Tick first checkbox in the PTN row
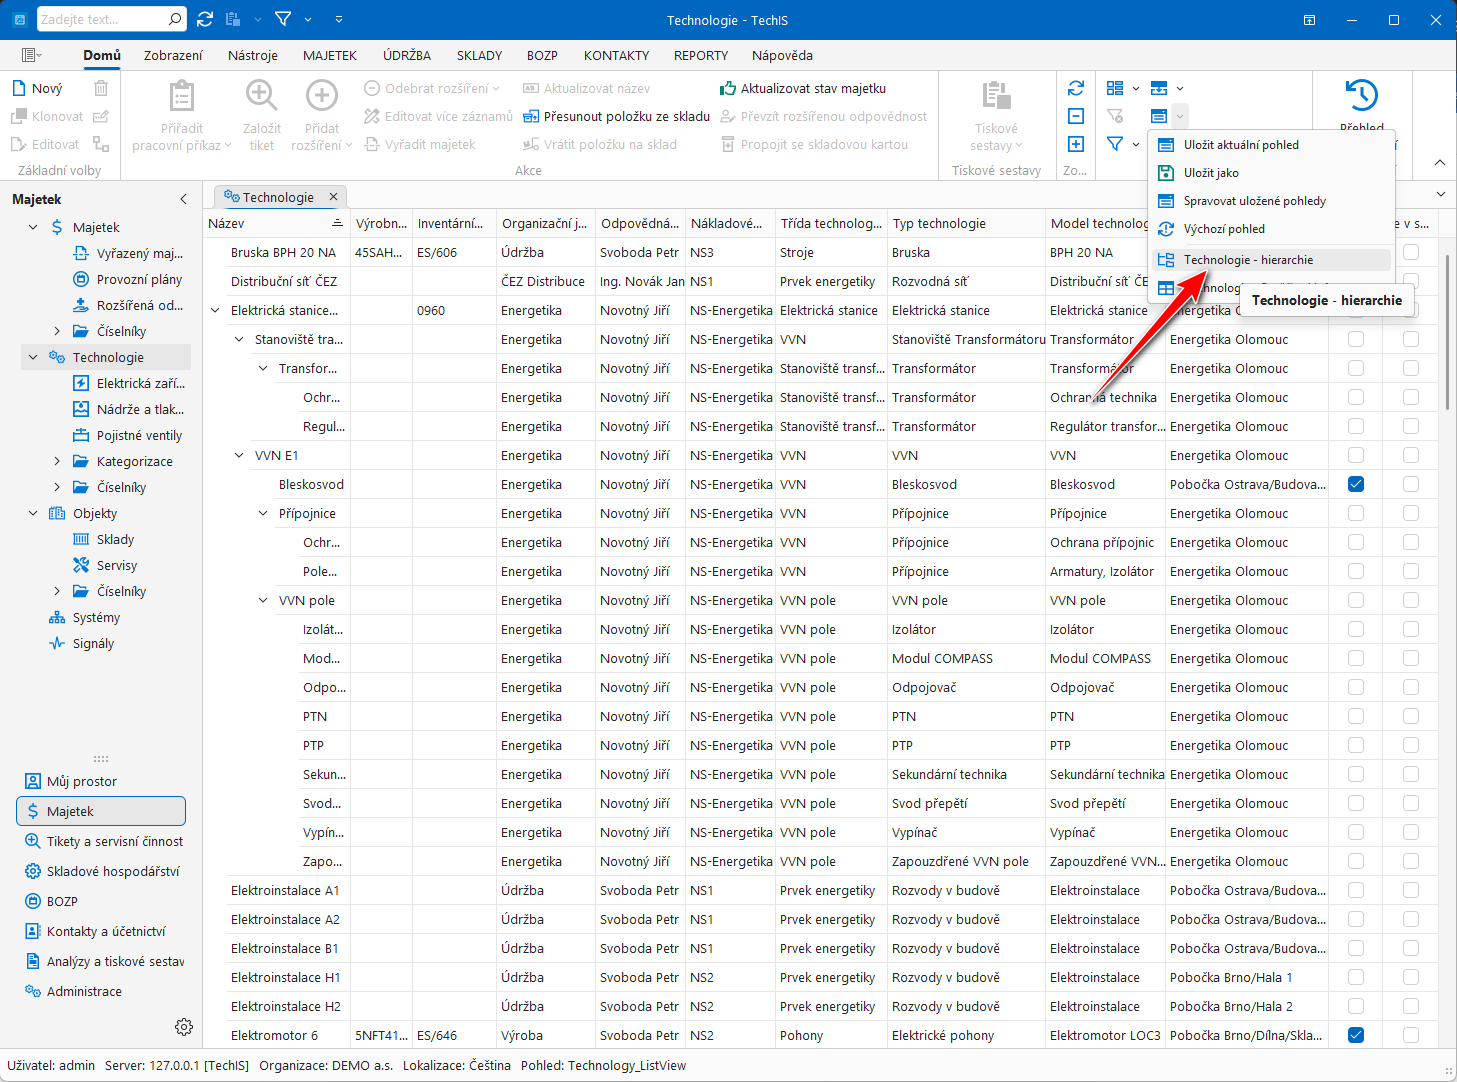This screenshot has height=1082, width=1457. coord(1356,716)
